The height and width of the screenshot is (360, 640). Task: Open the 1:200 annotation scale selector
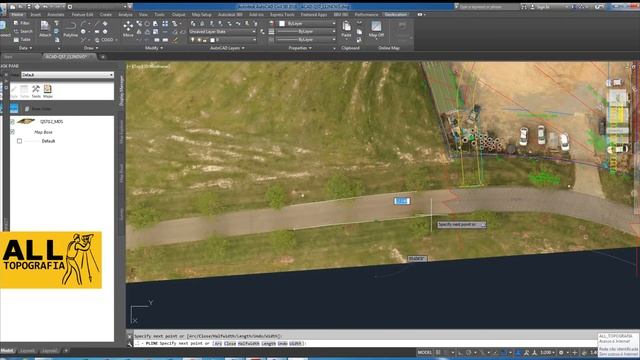547,352
